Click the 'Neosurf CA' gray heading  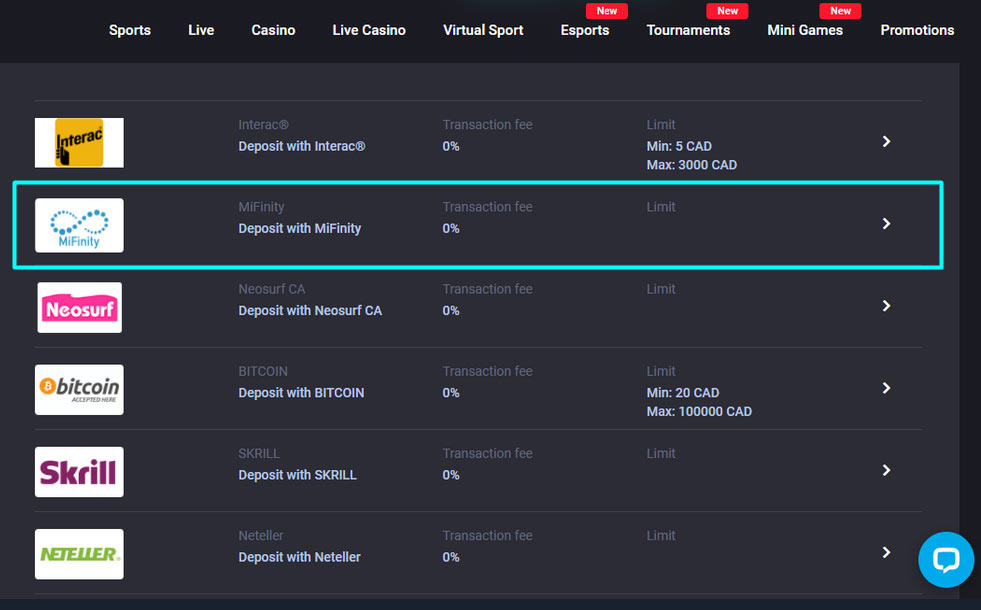point(272,289)
